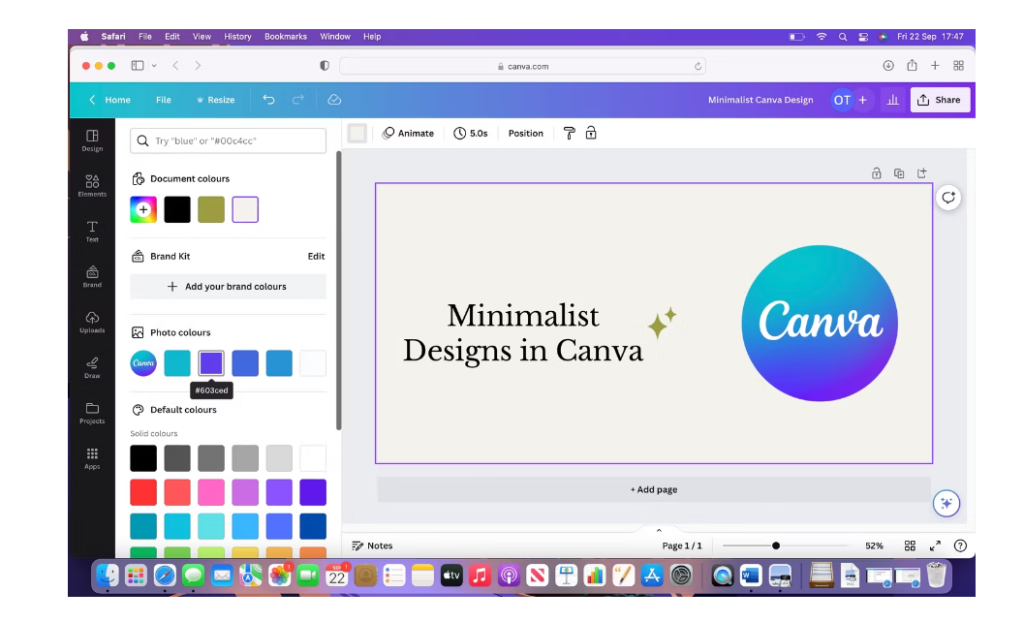1024x623 pixels.
Task: Open grid view of pages
Action: pyautogui.click(x=910, y=545)
